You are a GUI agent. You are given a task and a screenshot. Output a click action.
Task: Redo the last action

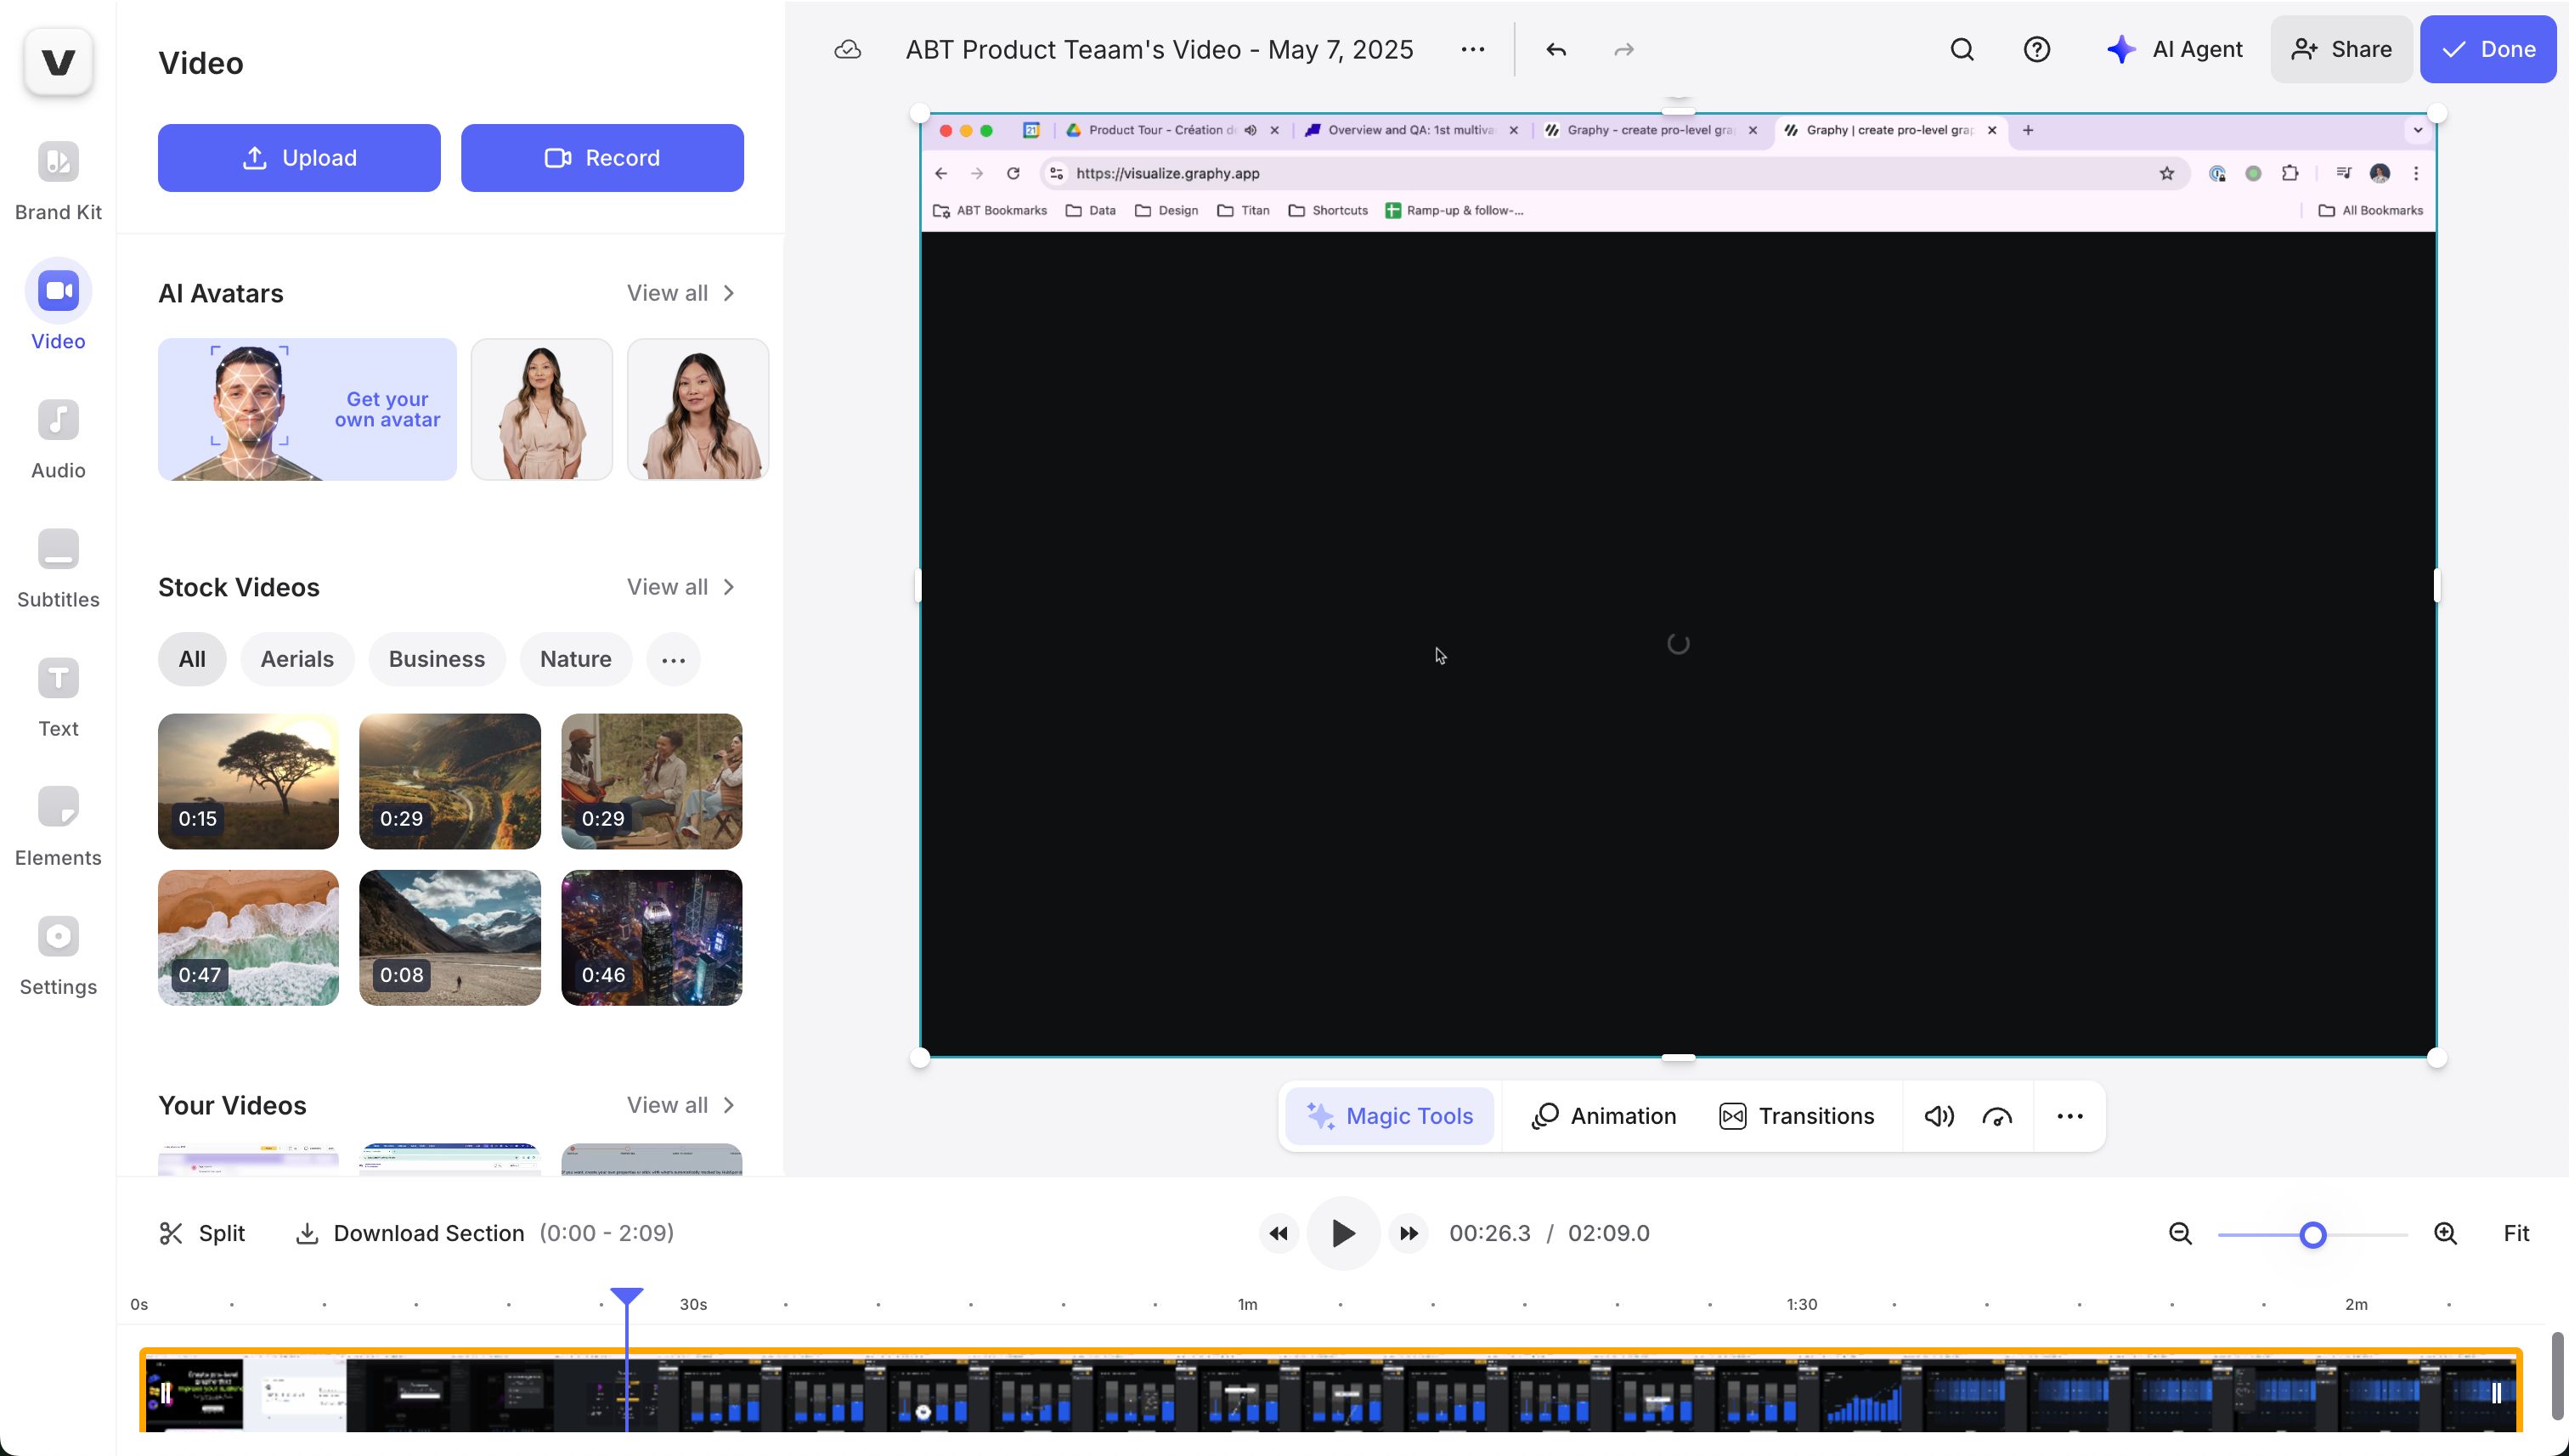[x=1624, y=49]
